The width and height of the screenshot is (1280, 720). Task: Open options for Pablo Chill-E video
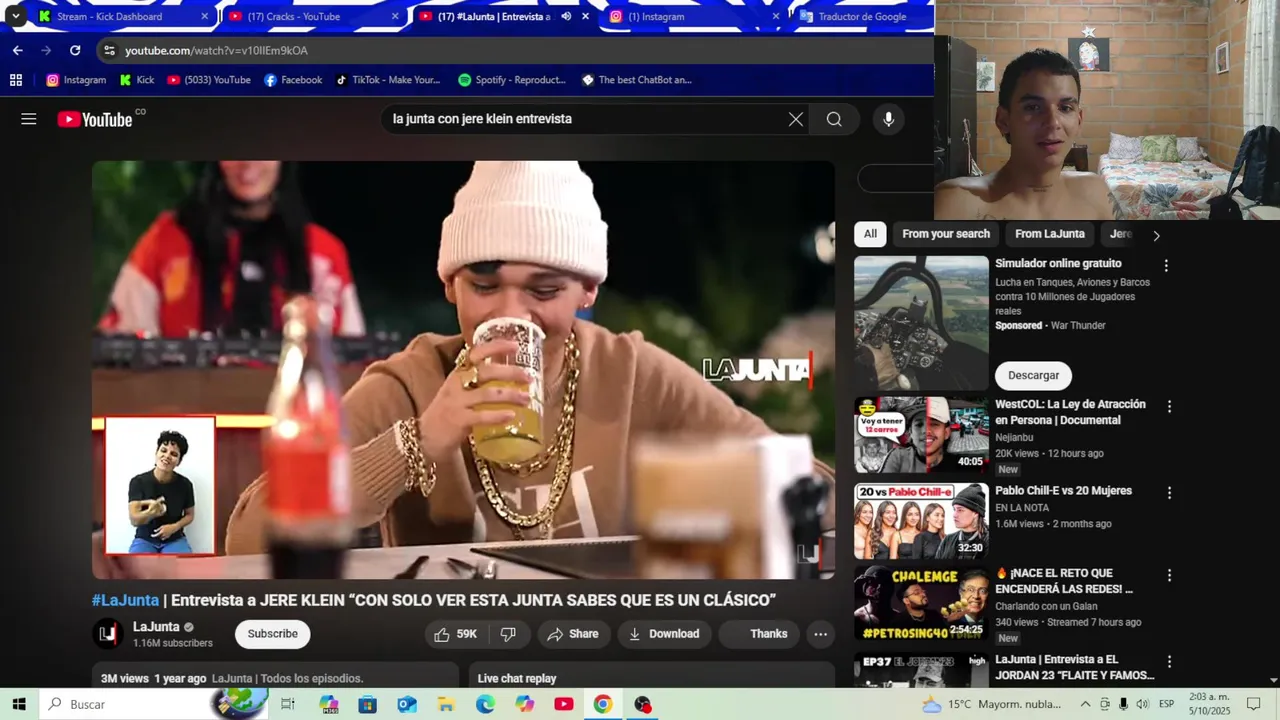click(x=1169, y=493)
